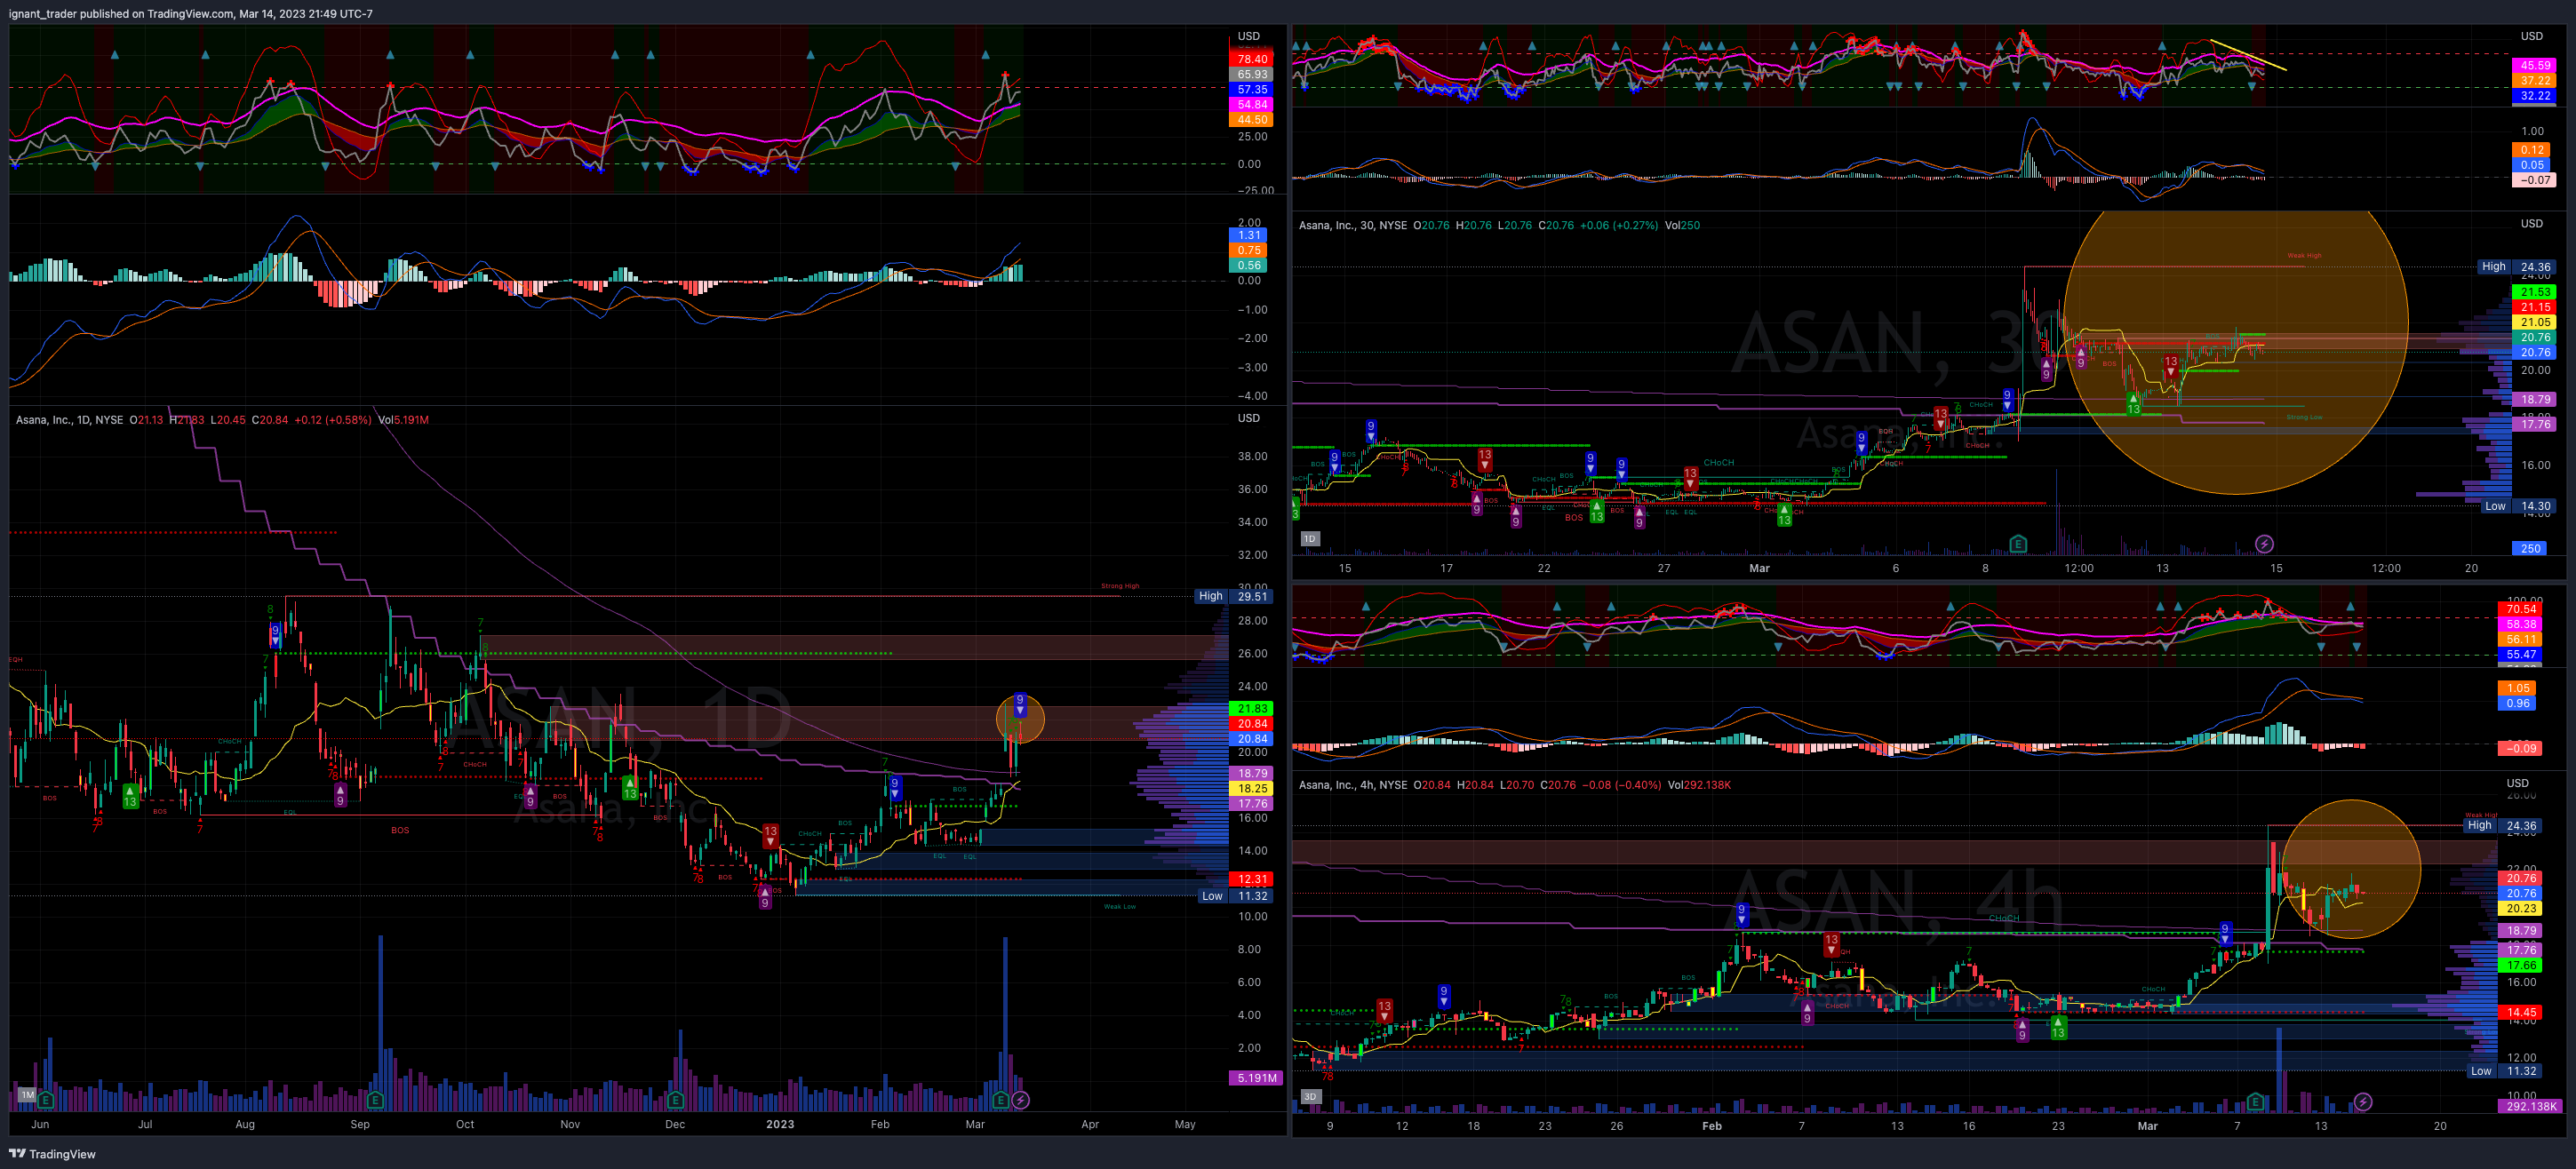Click the red 21.15 price label

point(2534,307)
